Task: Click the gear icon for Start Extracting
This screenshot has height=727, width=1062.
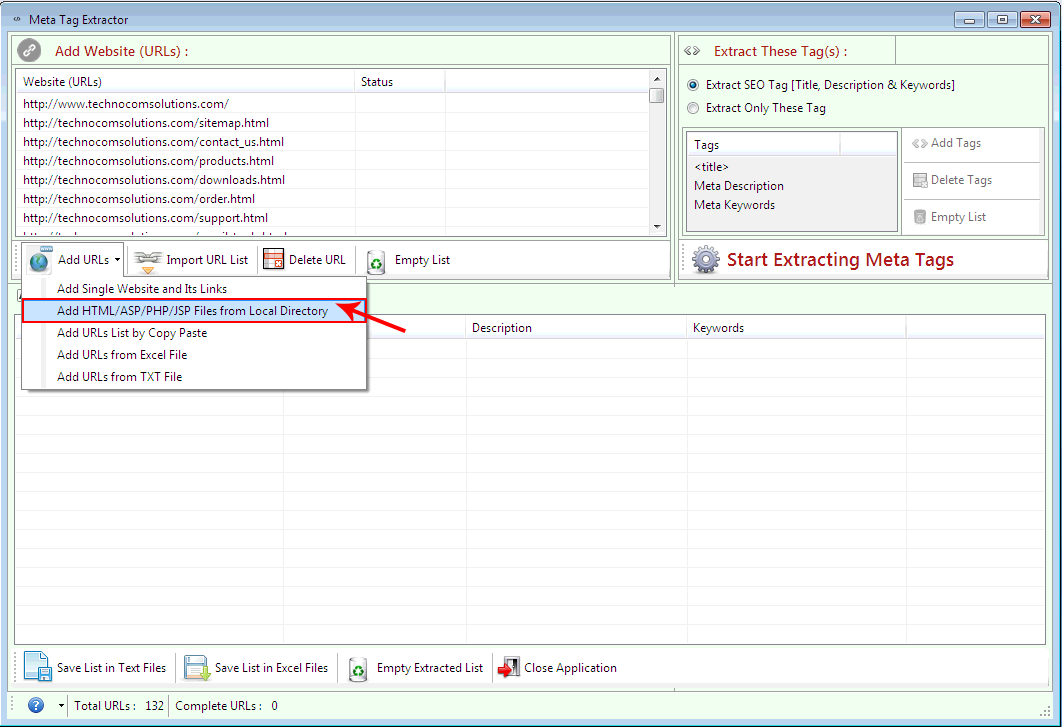Action: click(705, 259)
